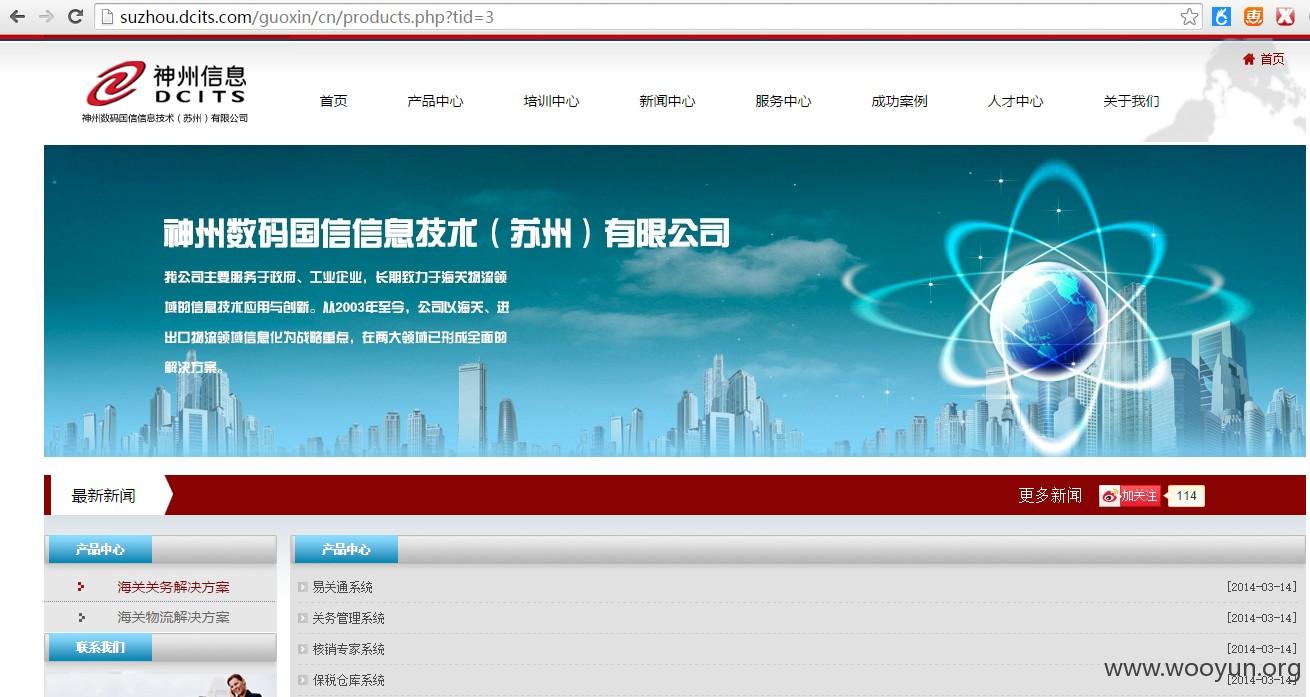Image resolution: width=1310 pixels, height=697 pixels.
Task: Open 培训中心 in the navigation menu
Action: tap(551, 101)
